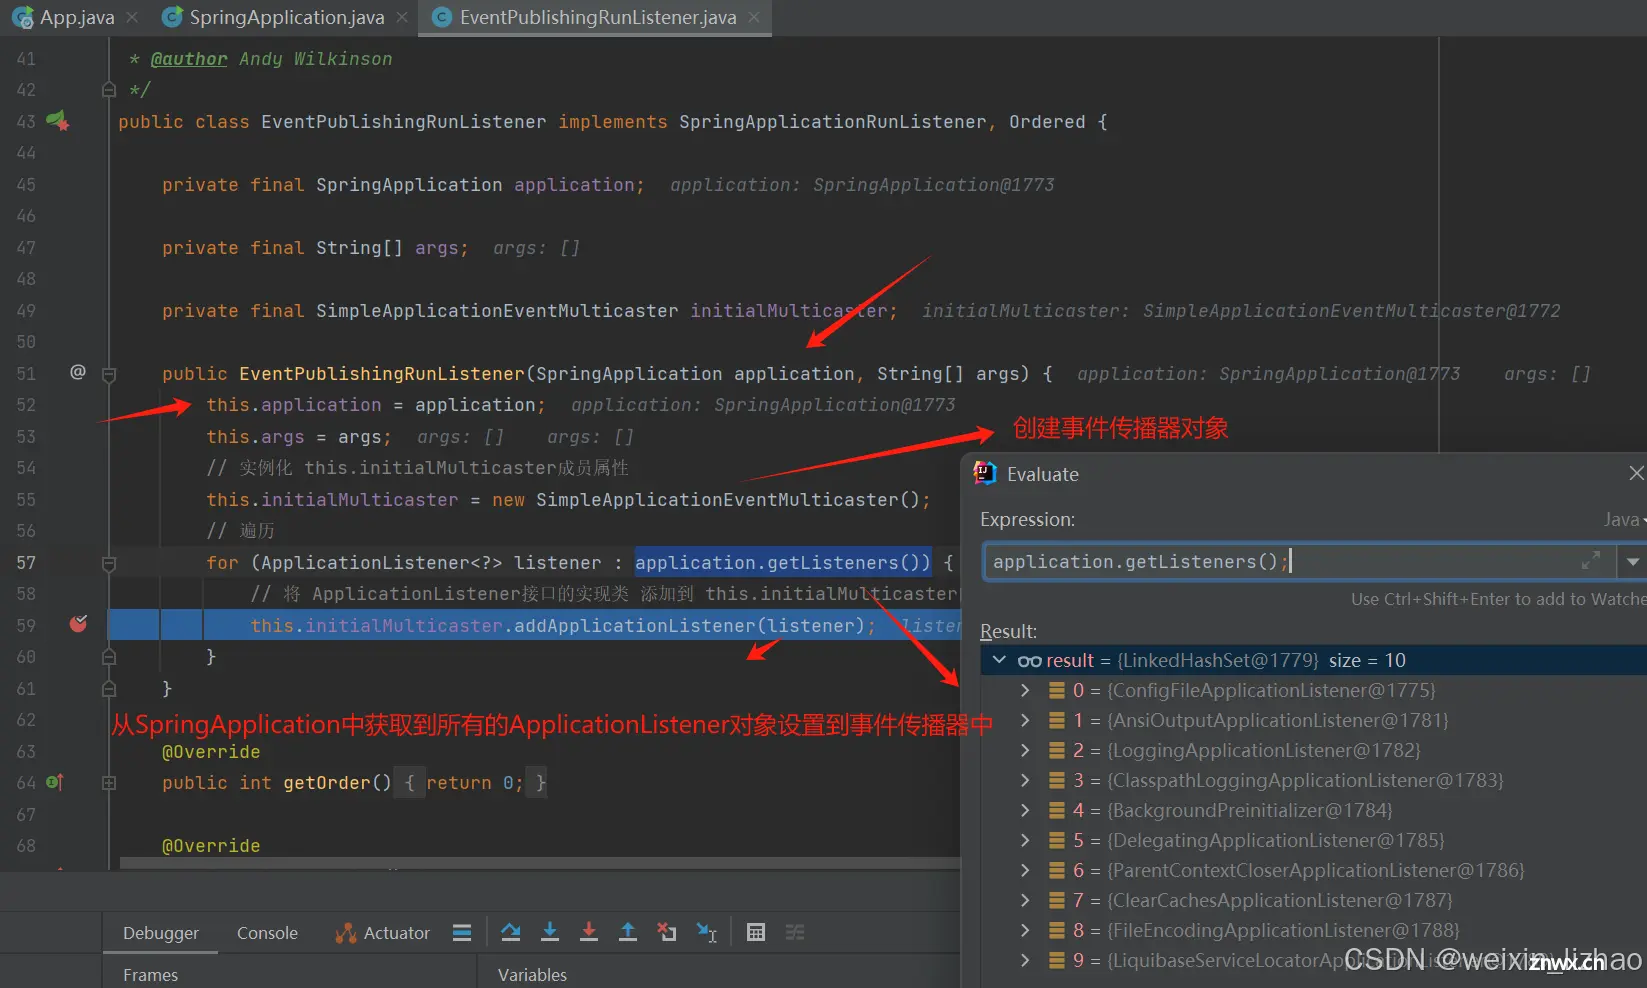The width and height of the screenshot is (1647, 988).
Task: Click the run gutter icon at line 43
Action: coord(58,121)
